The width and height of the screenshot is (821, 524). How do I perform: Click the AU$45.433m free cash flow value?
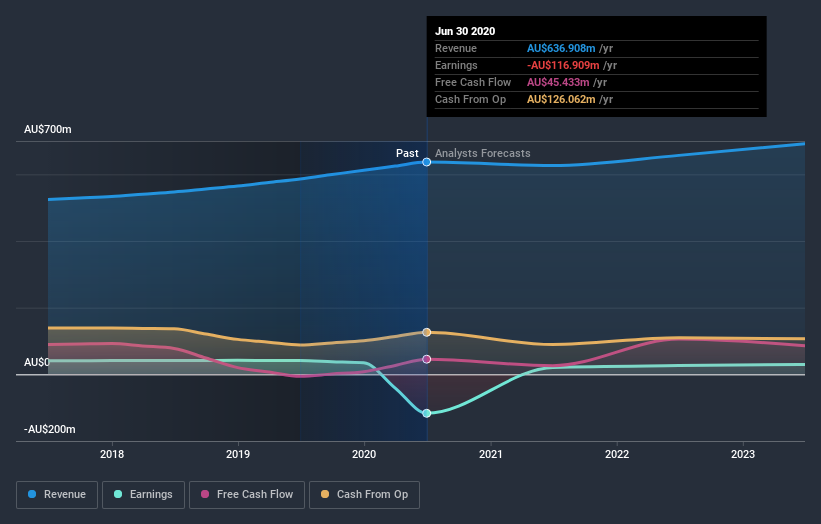558,82
